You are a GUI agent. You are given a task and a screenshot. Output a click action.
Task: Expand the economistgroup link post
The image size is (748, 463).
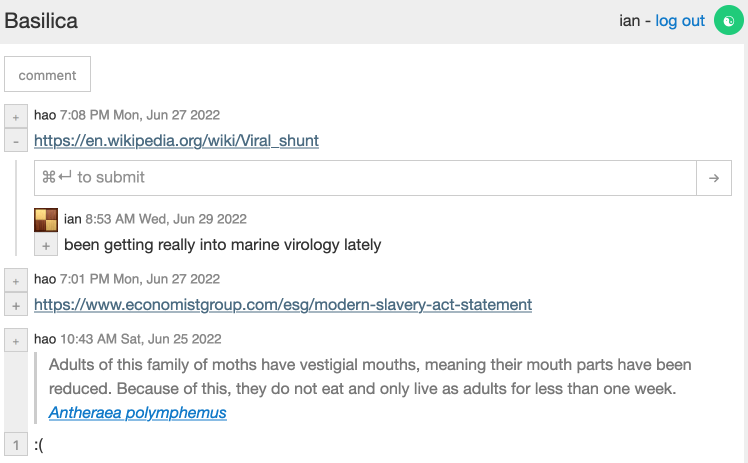(16, 305)
